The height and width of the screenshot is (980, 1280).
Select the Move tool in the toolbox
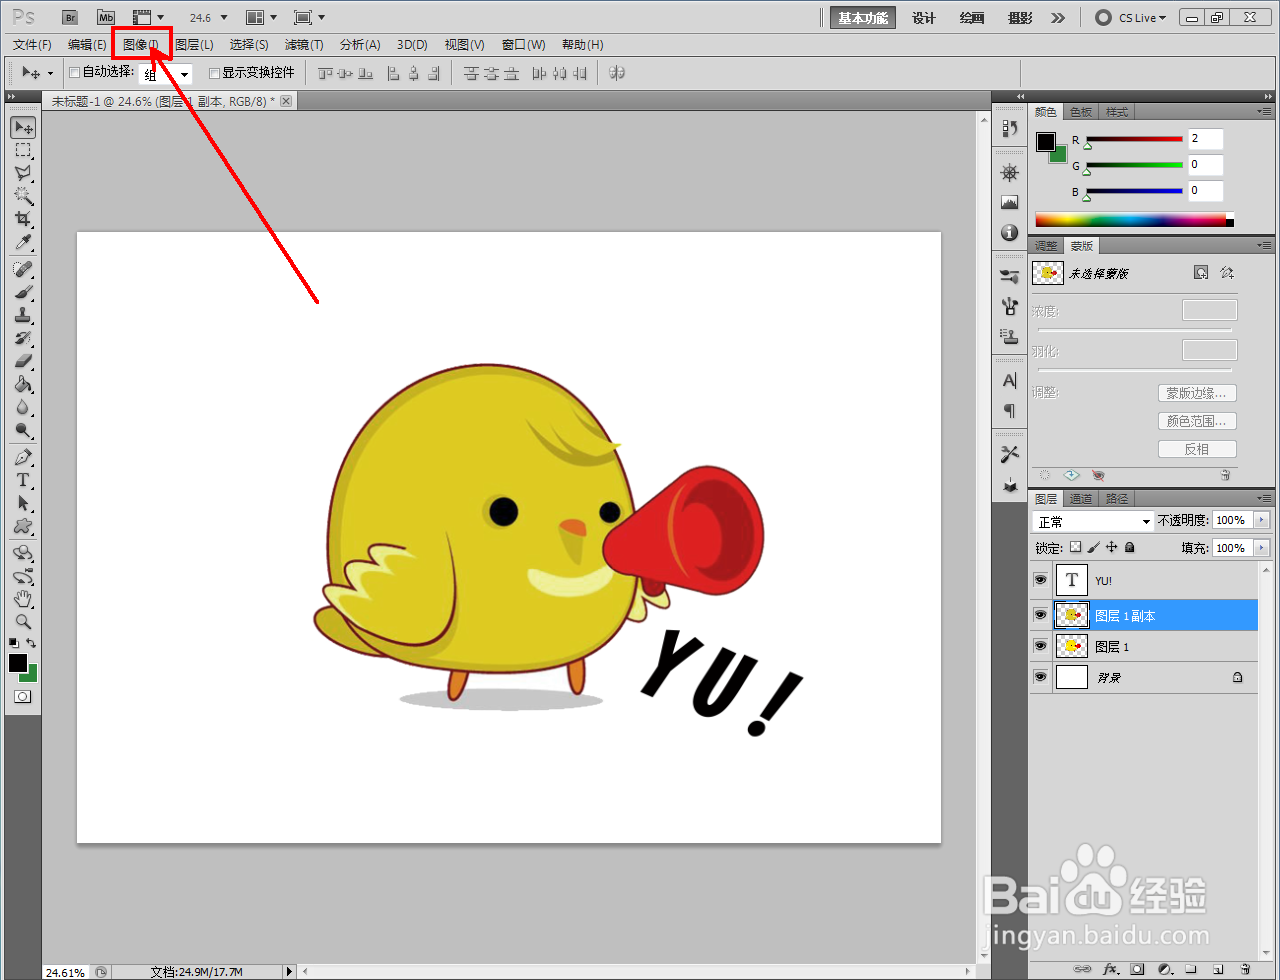click(x=23, y=127)
